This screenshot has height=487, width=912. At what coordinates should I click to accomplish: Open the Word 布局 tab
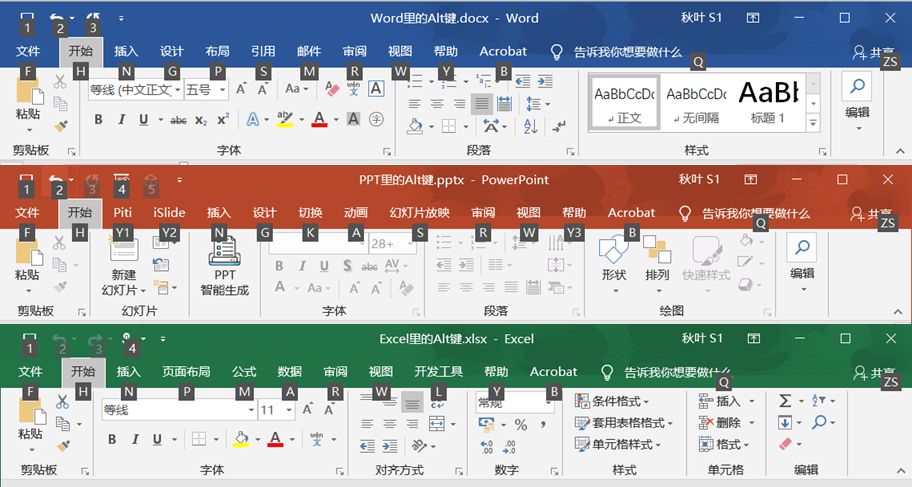pos(217,51)
